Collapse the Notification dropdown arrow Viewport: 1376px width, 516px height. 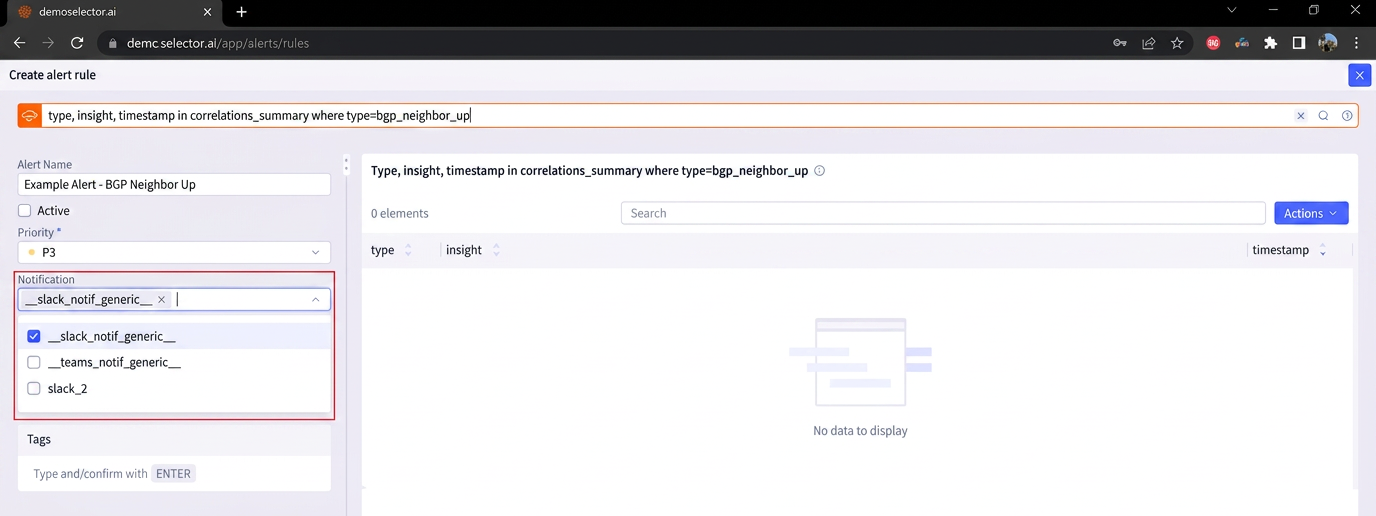tap(315, 299)
